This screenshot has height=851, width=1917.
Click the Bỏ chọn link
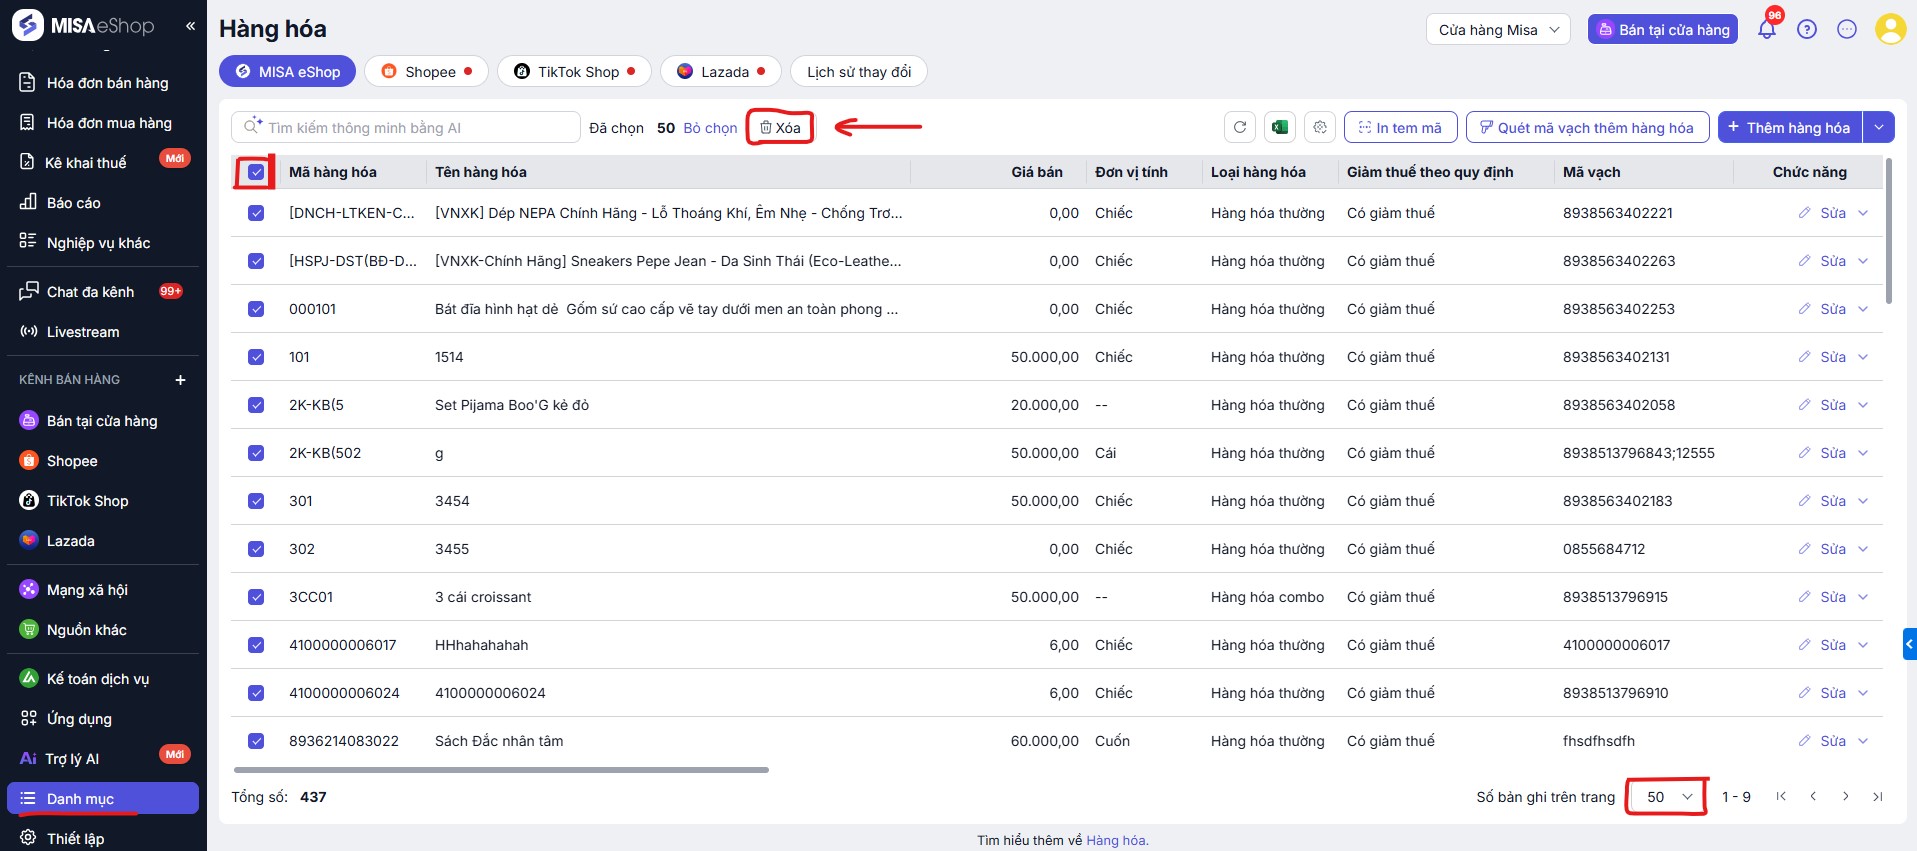pos(710,128)
